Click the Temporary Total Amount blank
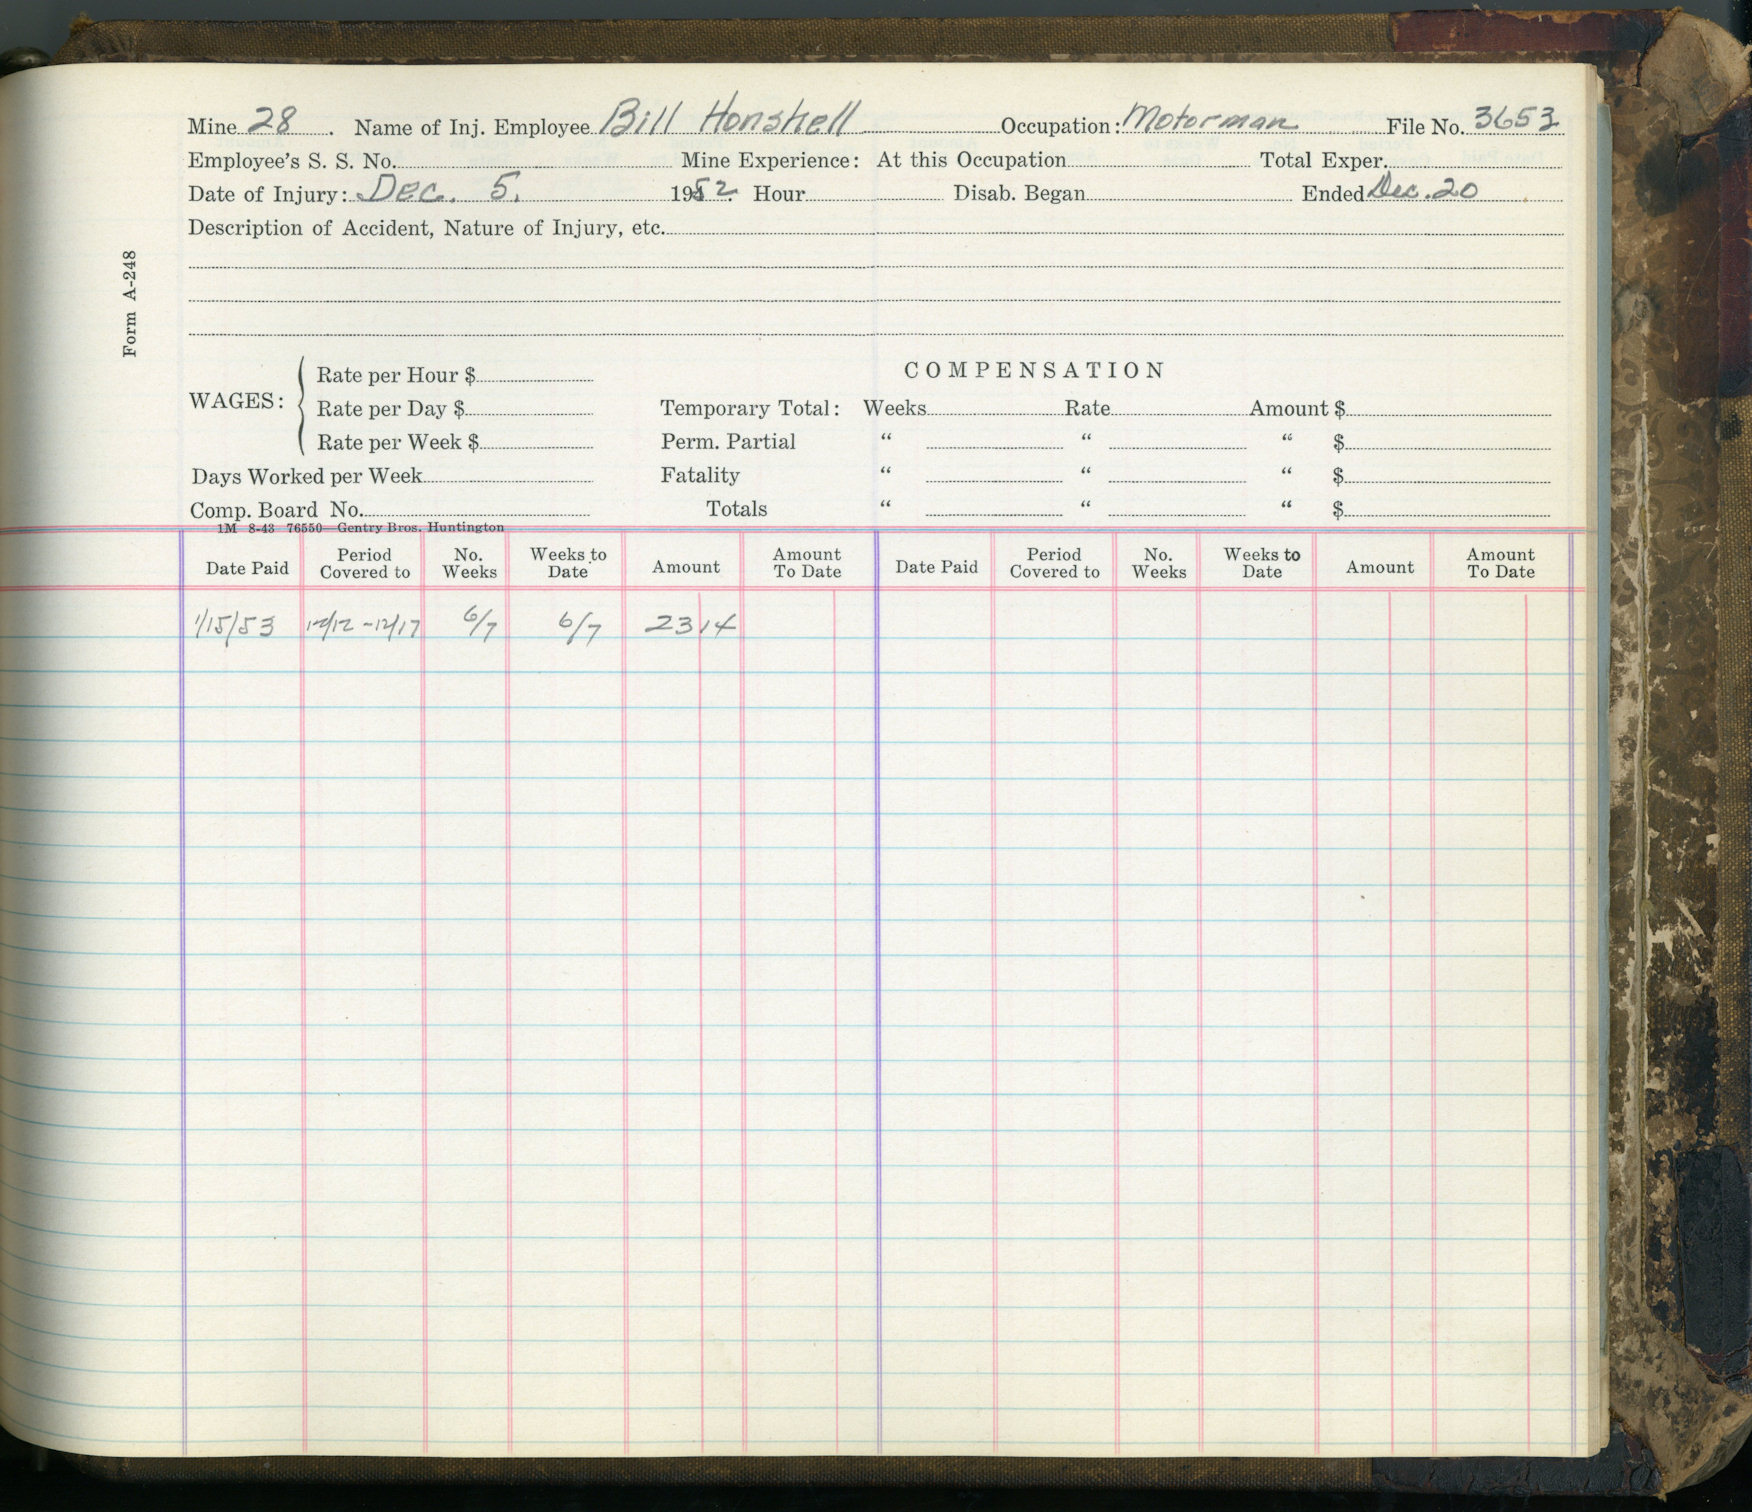1752x1512 pixels. pos(1448,408)
